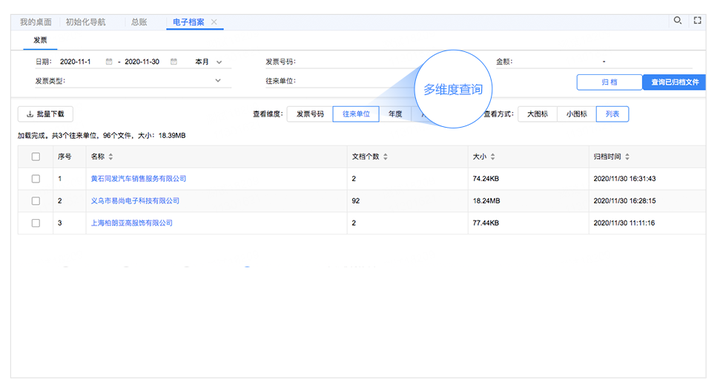The image size is (720, 389).
Task: Click the 批量下载 button
Action: pyautogui.click(x=45, y=114)
